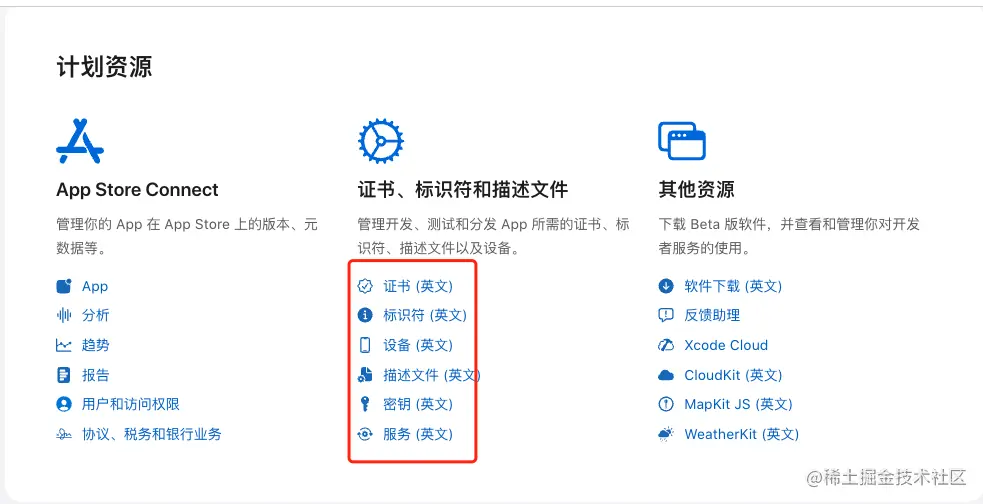Viewport: 983px width, 504px height.
Task: Open the 服务 (英文) link
Action: click(x=418, y=434)
